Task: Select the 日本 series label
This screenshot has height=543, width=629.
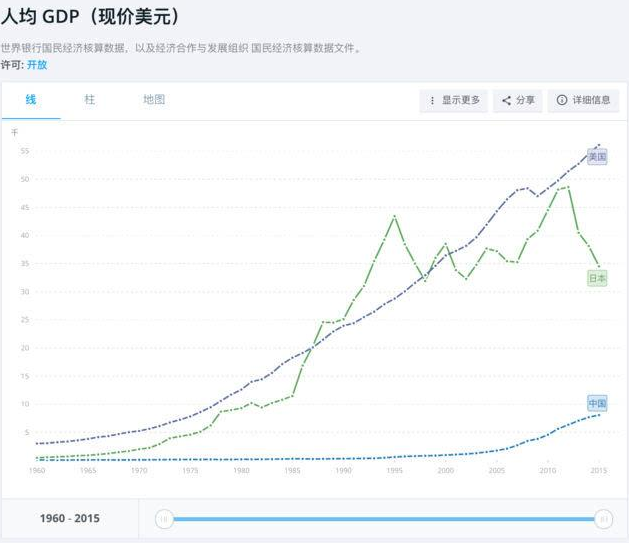Action: click(x=597, y=278)
